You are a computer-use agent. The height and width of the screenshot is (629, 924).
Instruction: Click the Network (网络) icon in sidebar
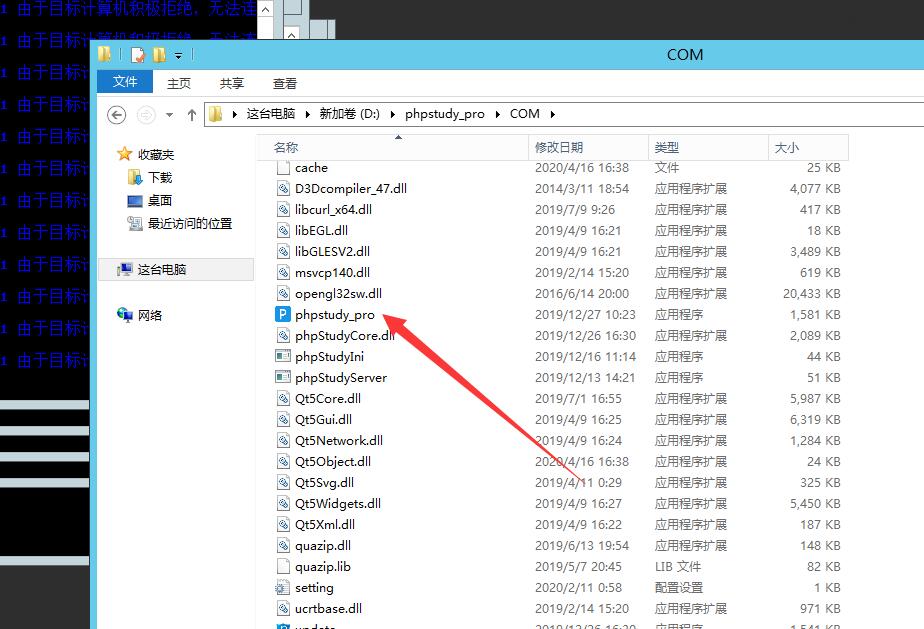[125, 315]
